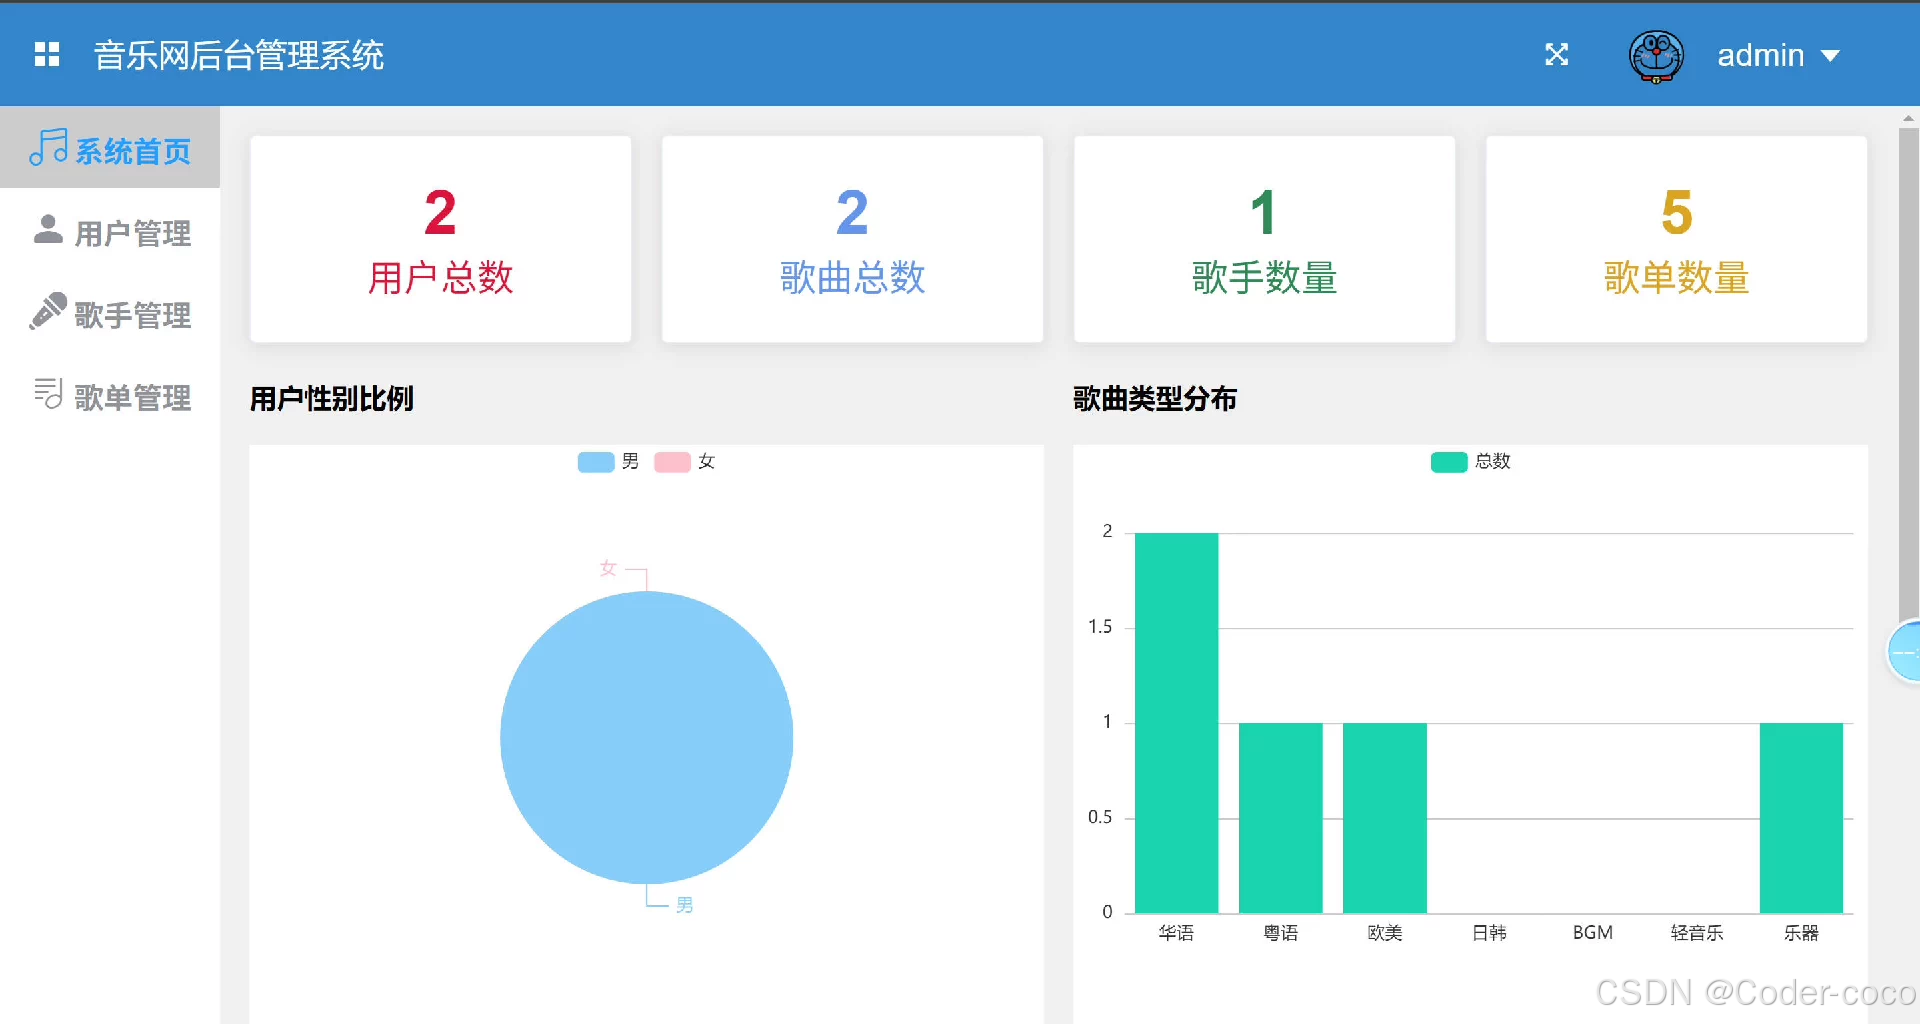Click the 粤语 bar in chart

point(1280,818)
